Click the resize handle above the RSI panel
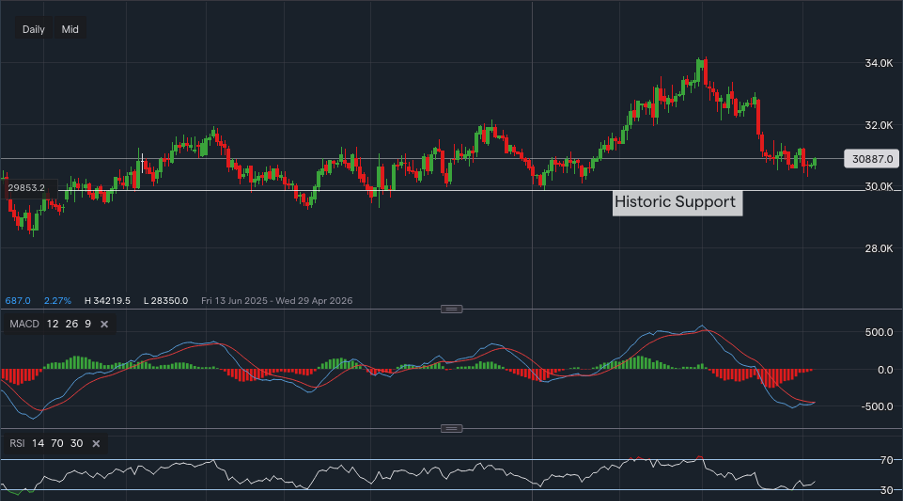This screenshot has height=502, width=904. (452, 428)
